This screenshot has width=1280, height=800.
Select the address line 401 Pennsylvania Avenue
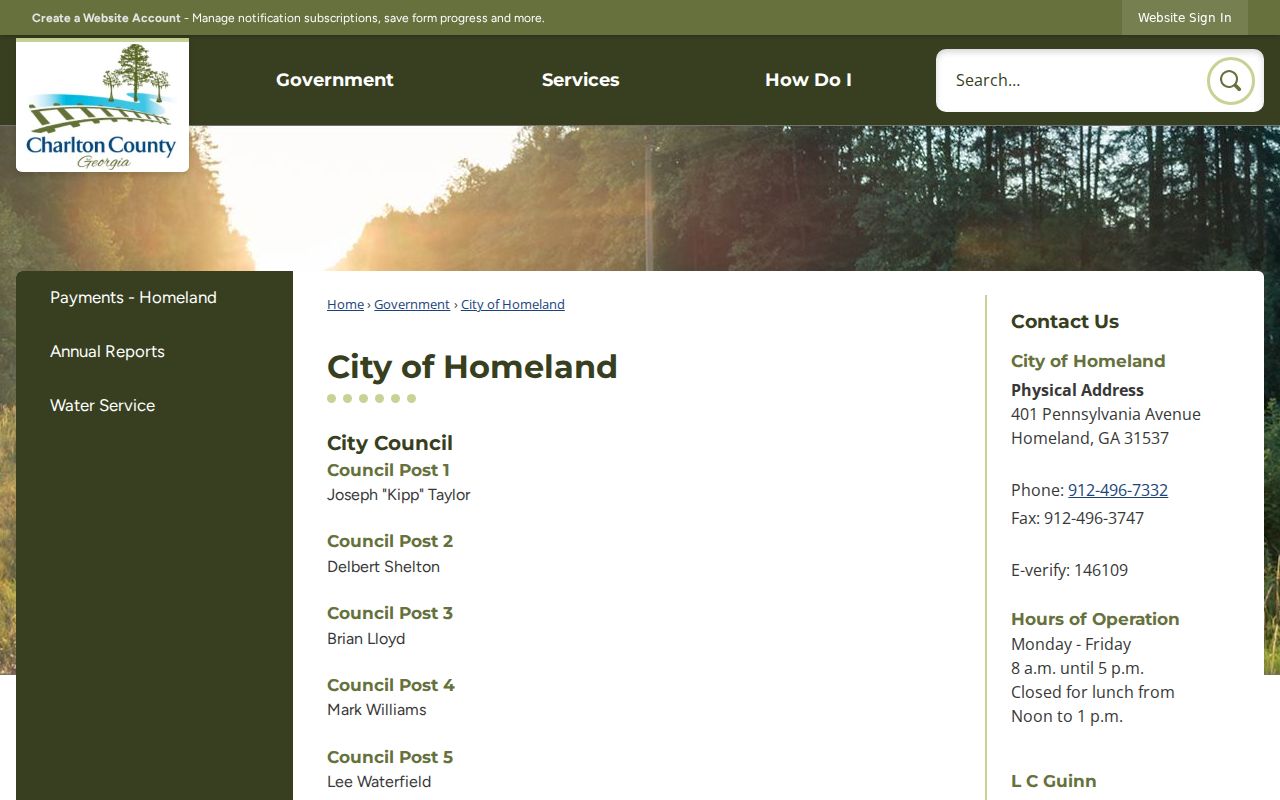(1106, 414)
